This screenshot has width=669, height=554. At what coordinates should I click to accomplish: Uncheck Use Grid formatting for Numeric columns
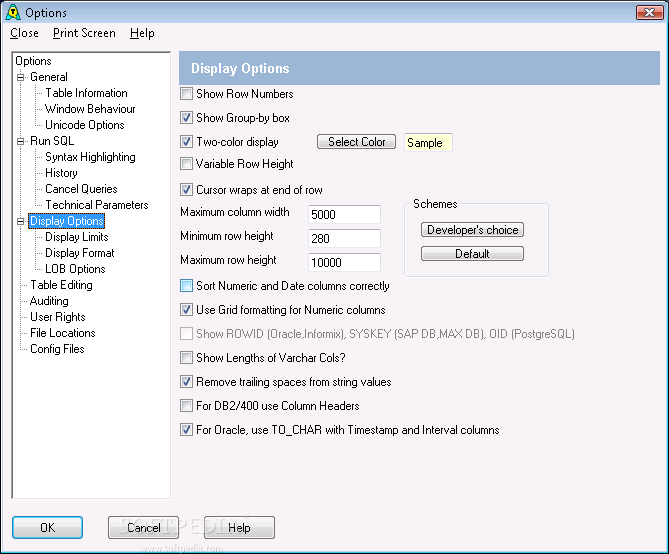click(x=186, y=309)
